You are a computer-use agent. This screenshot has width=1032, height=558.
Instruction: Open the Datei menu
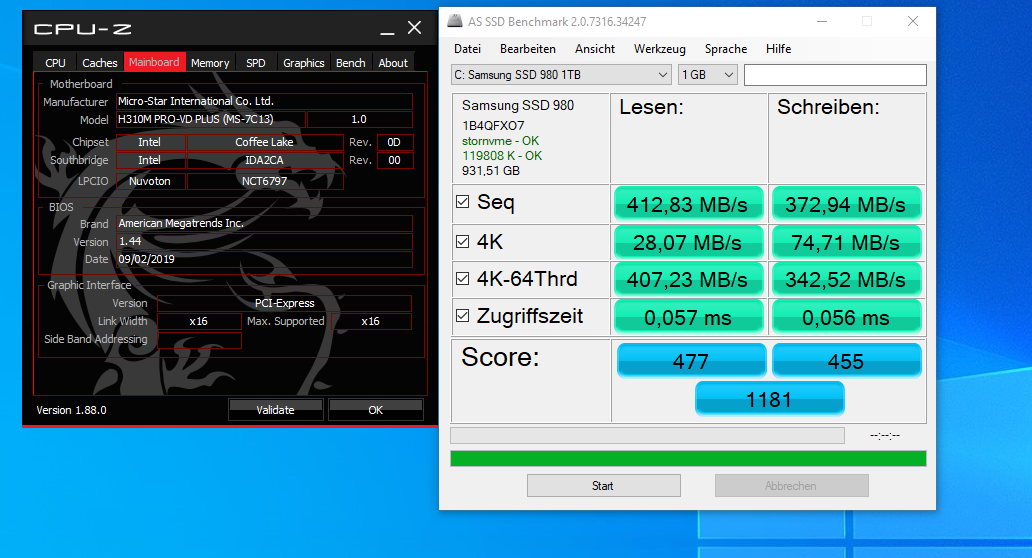(x=467, y=49)
